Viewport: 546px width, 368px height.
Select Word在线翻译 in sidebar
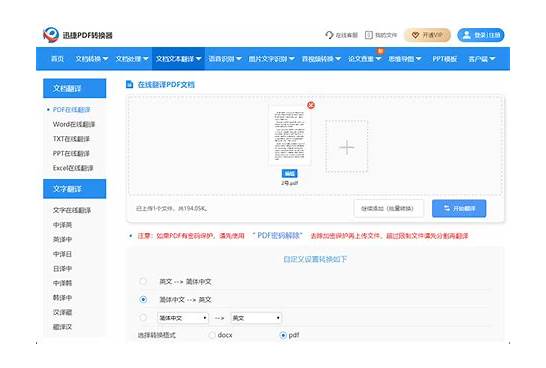[74, 124]
